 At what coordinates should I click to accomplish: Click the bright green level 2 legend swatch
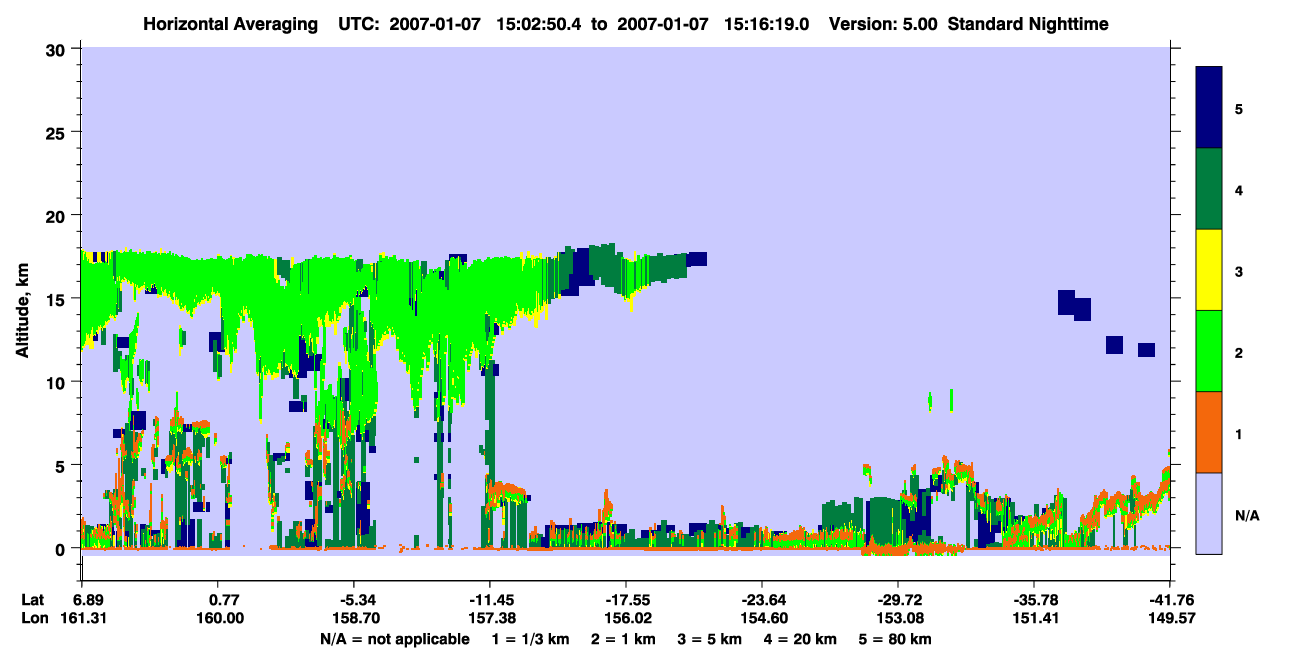[x=1209, y=351]
